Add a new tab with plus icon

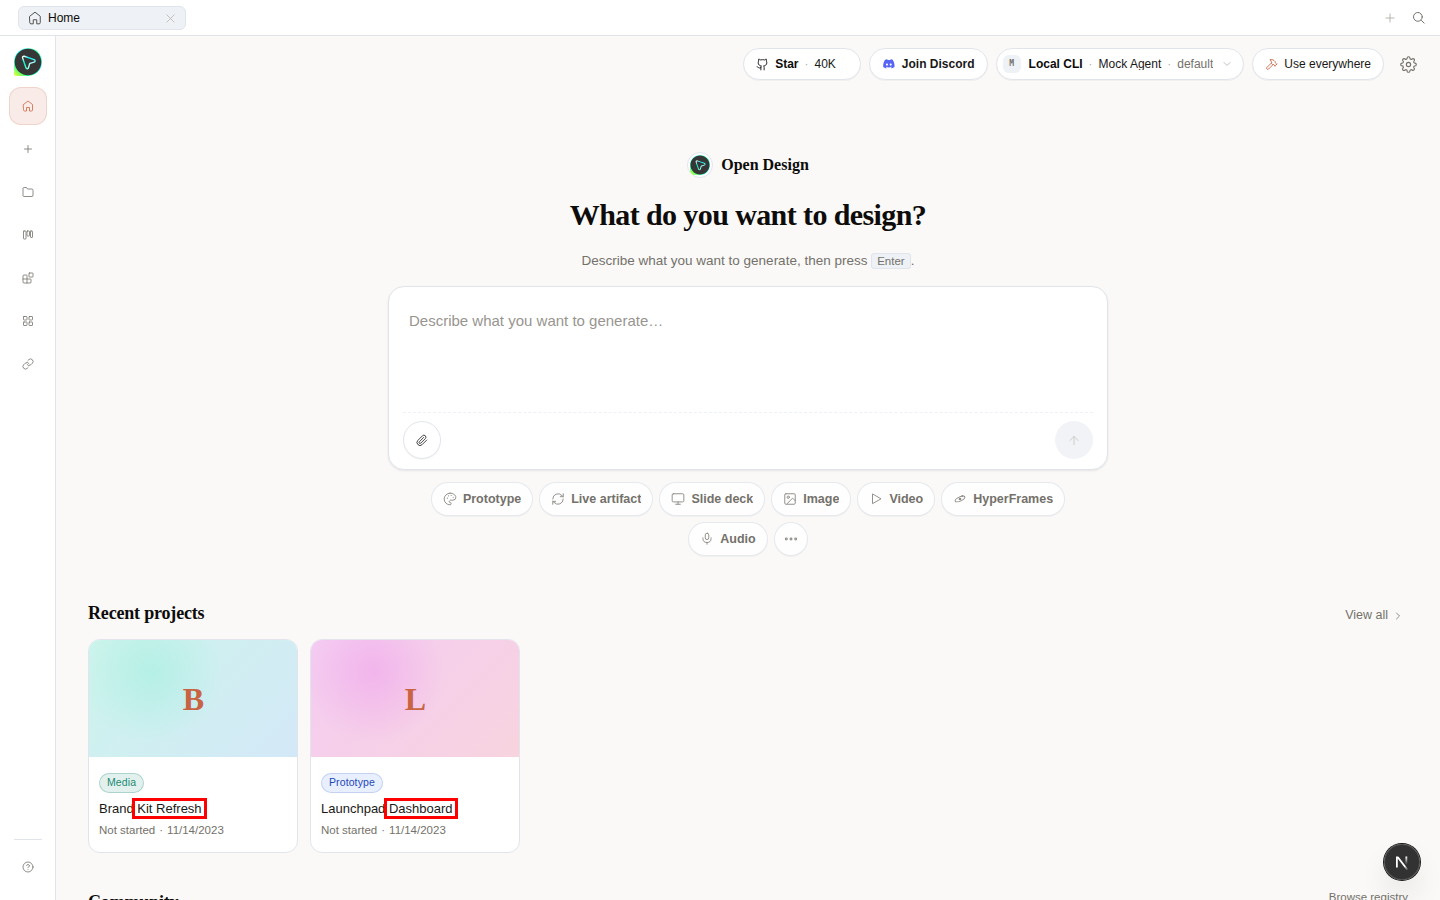point(1390,18)
